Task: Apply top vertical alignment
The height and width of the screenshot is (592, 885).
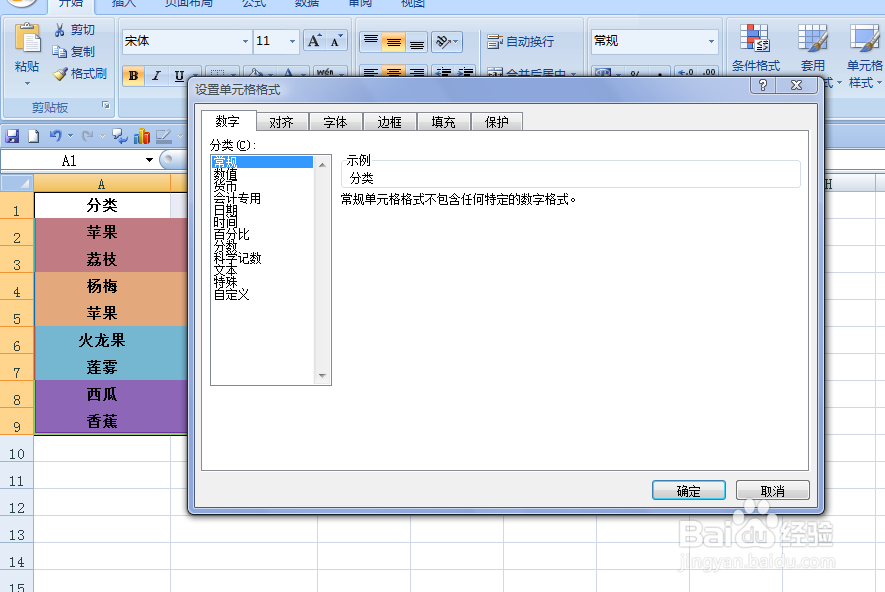Action: pyautogui.click(x=371, y=41)
